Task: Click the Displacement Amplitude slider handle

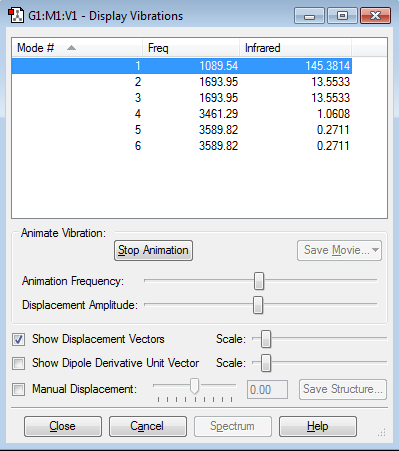Action: [x=258, y=305]
